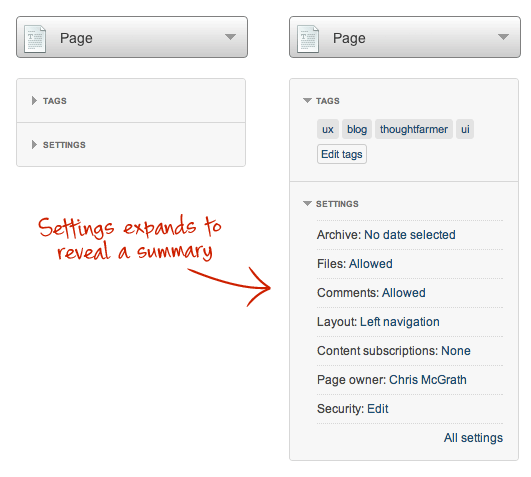This screenshot has width=531, height=477.
Task: Select the ui tag
Action: click(465, 129)
